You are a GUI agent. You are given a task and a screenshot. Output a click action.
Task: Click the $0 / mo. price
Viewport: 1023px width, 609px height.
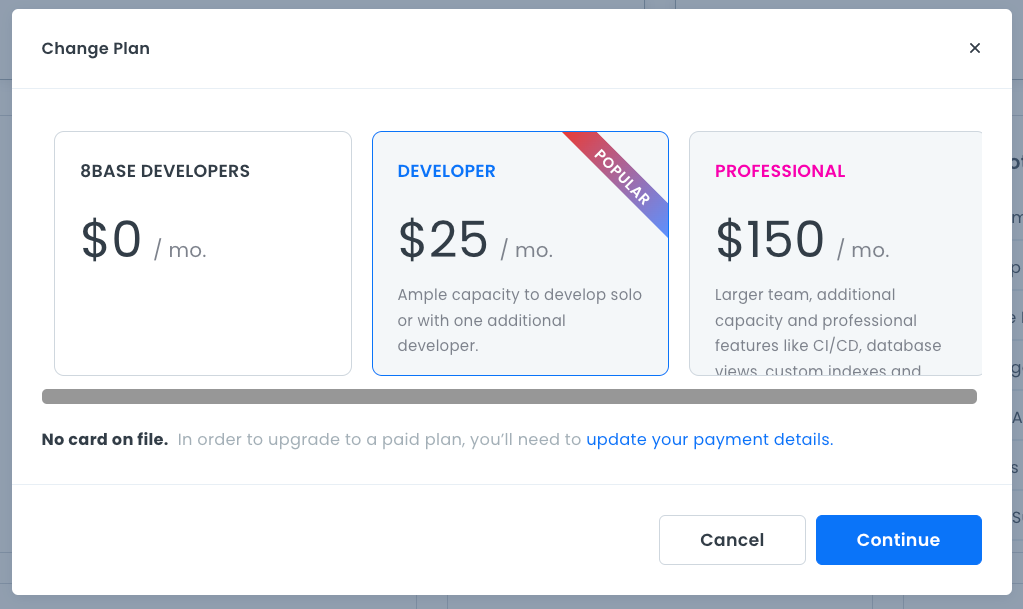point(143,242)
